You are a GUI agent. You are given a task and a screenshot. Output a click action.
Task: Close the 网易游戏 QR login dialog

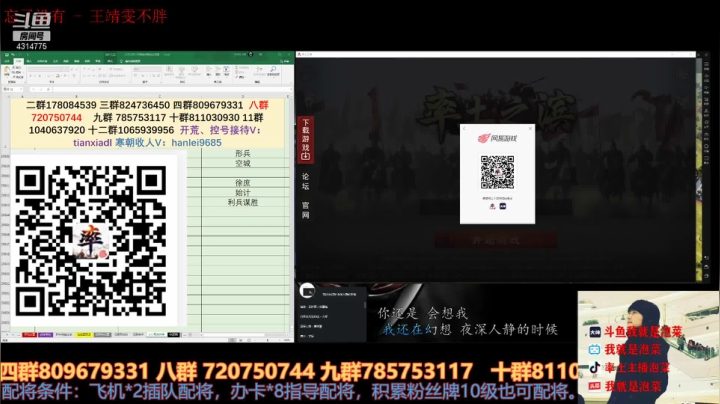pyautogui.click(x=530, y=129)
